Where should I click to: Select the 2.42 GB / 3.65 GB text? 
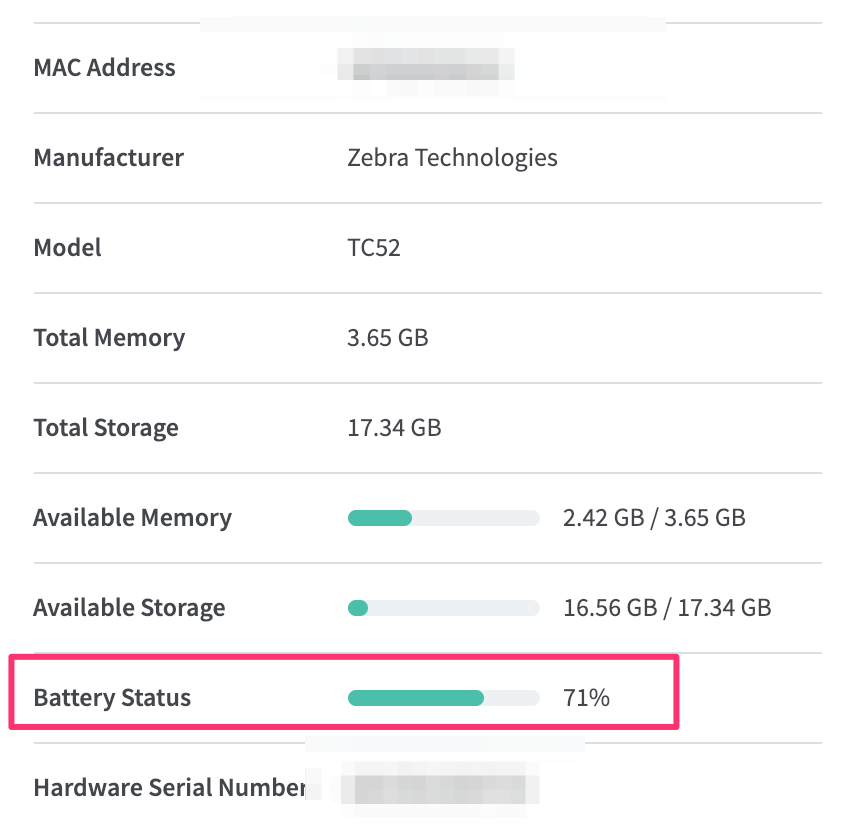[654, 518]
